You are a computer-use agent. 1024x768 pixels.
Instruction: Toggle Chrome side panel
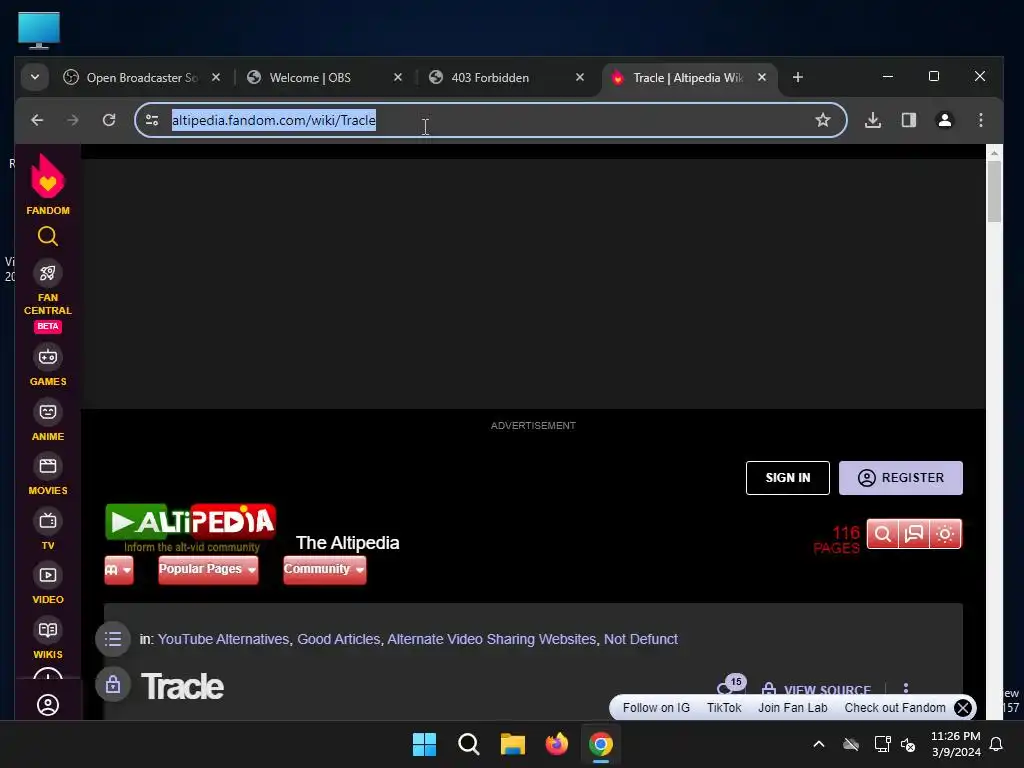(909, 120)
